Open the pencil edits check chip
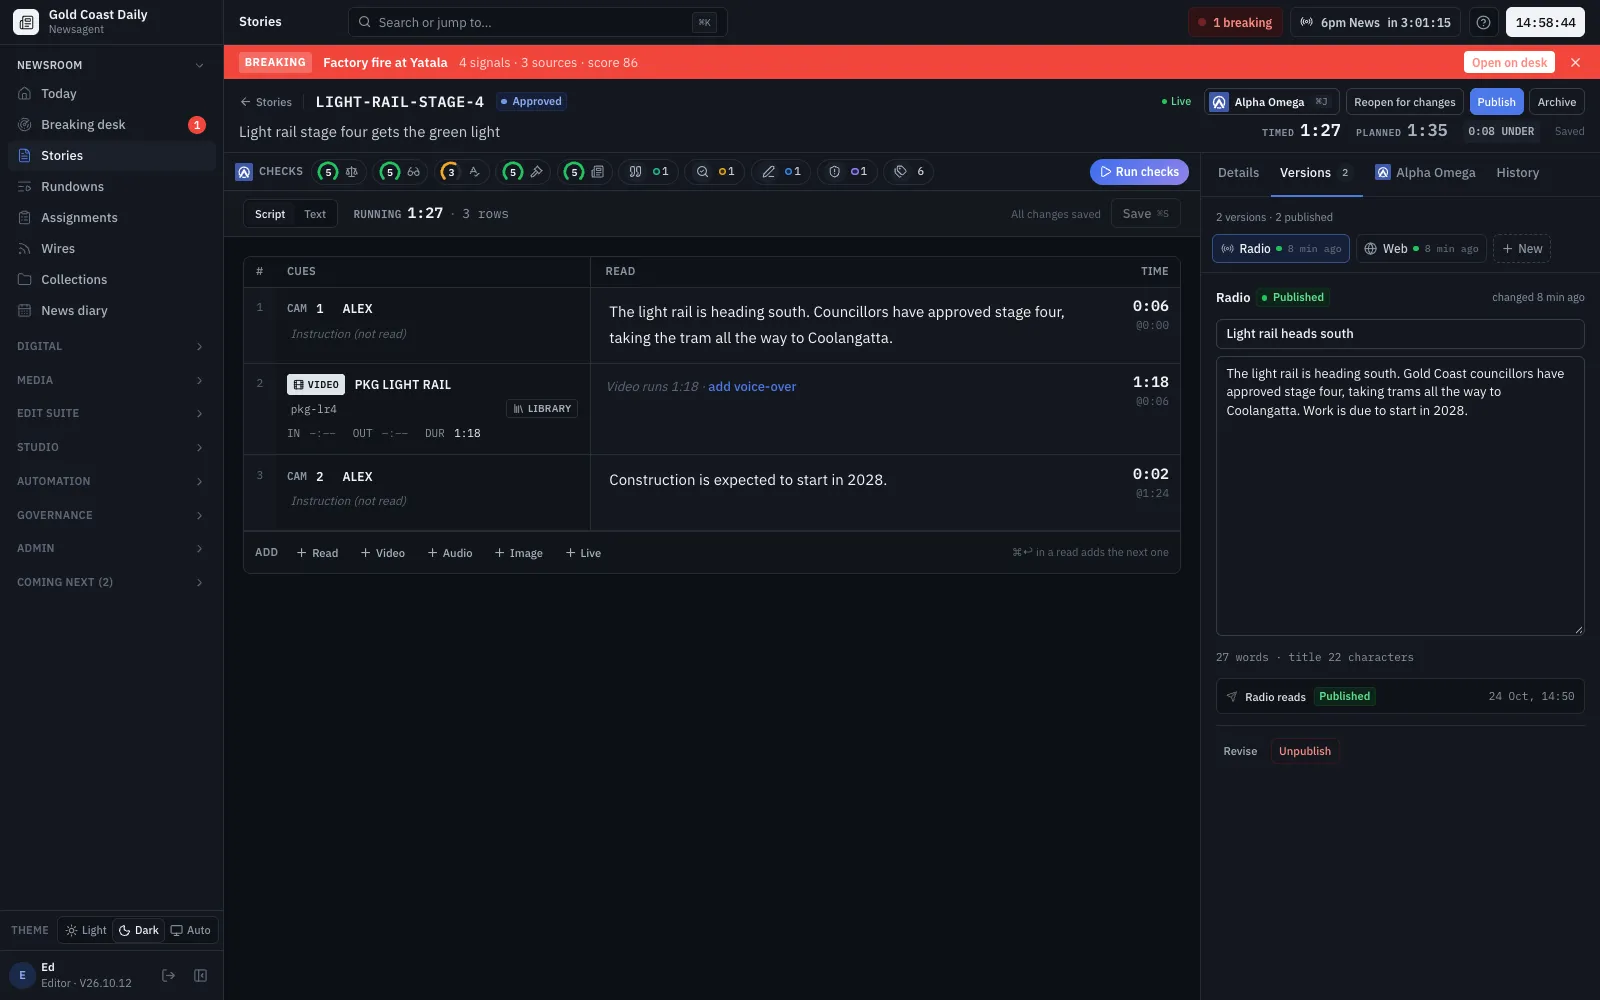Screen dimensions: 1600x1000 click(x=781, y=172)
